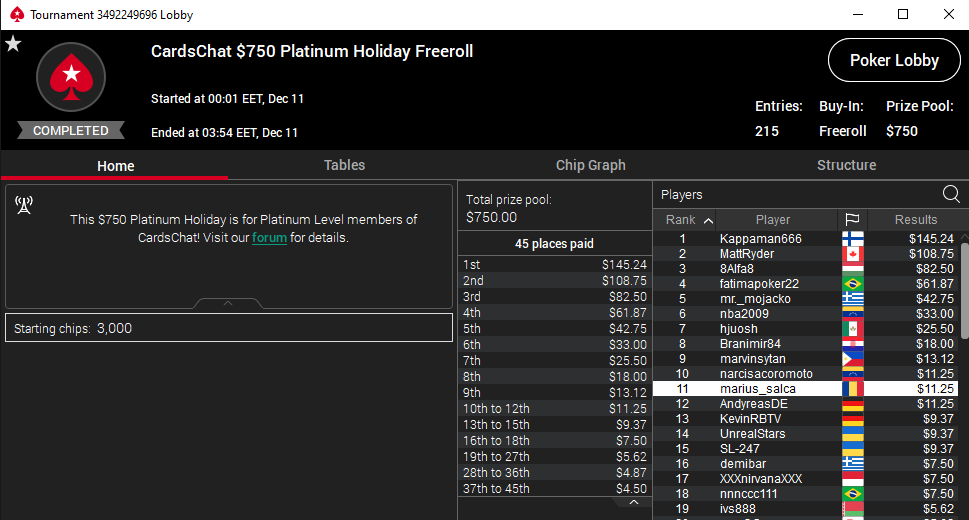This screenshot has width=969, height=520.
Task: Collapse the prize payout list chevron
Action: pyautogui.click(x=633, y=503)
